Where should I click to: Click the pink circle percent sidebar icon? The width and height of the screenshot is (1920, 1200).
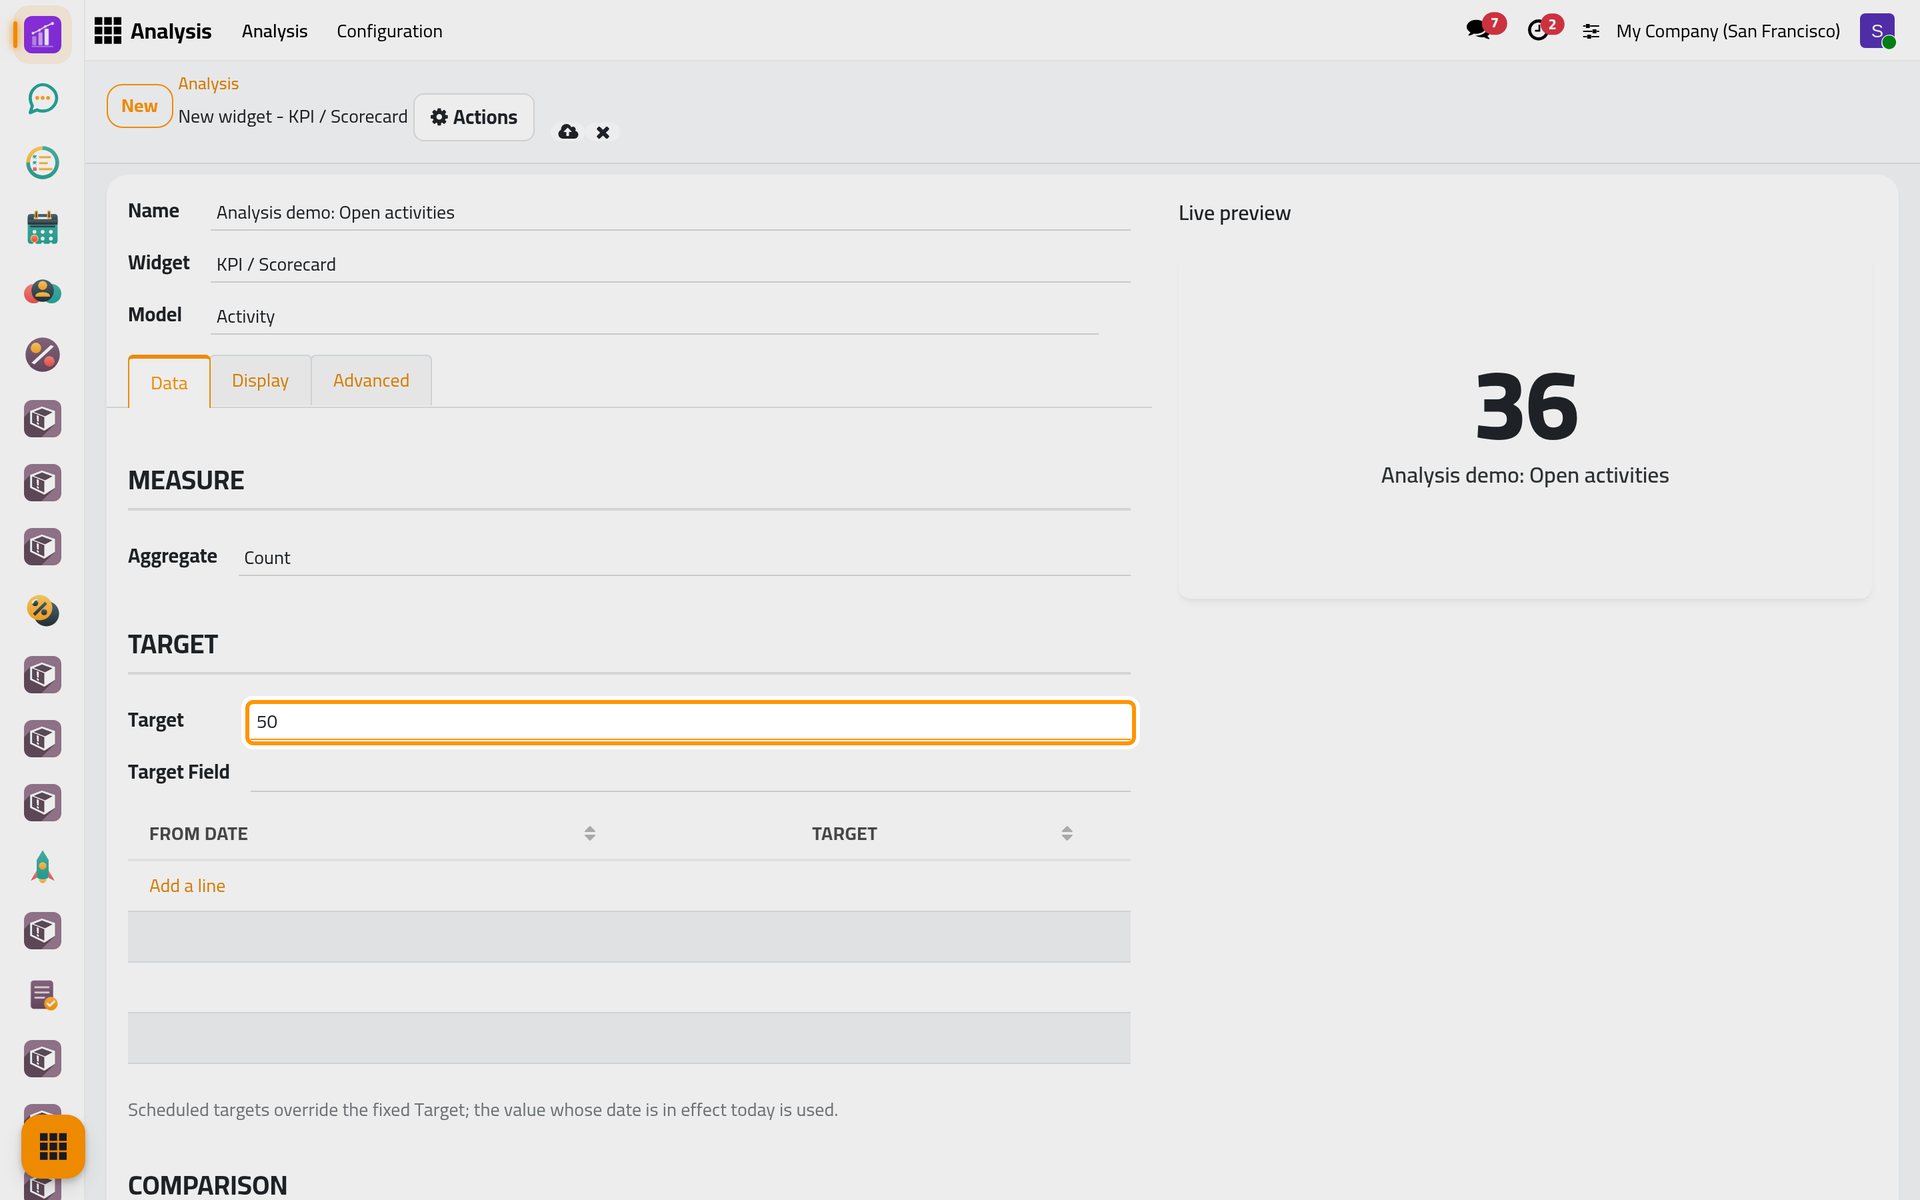[42, 355]
